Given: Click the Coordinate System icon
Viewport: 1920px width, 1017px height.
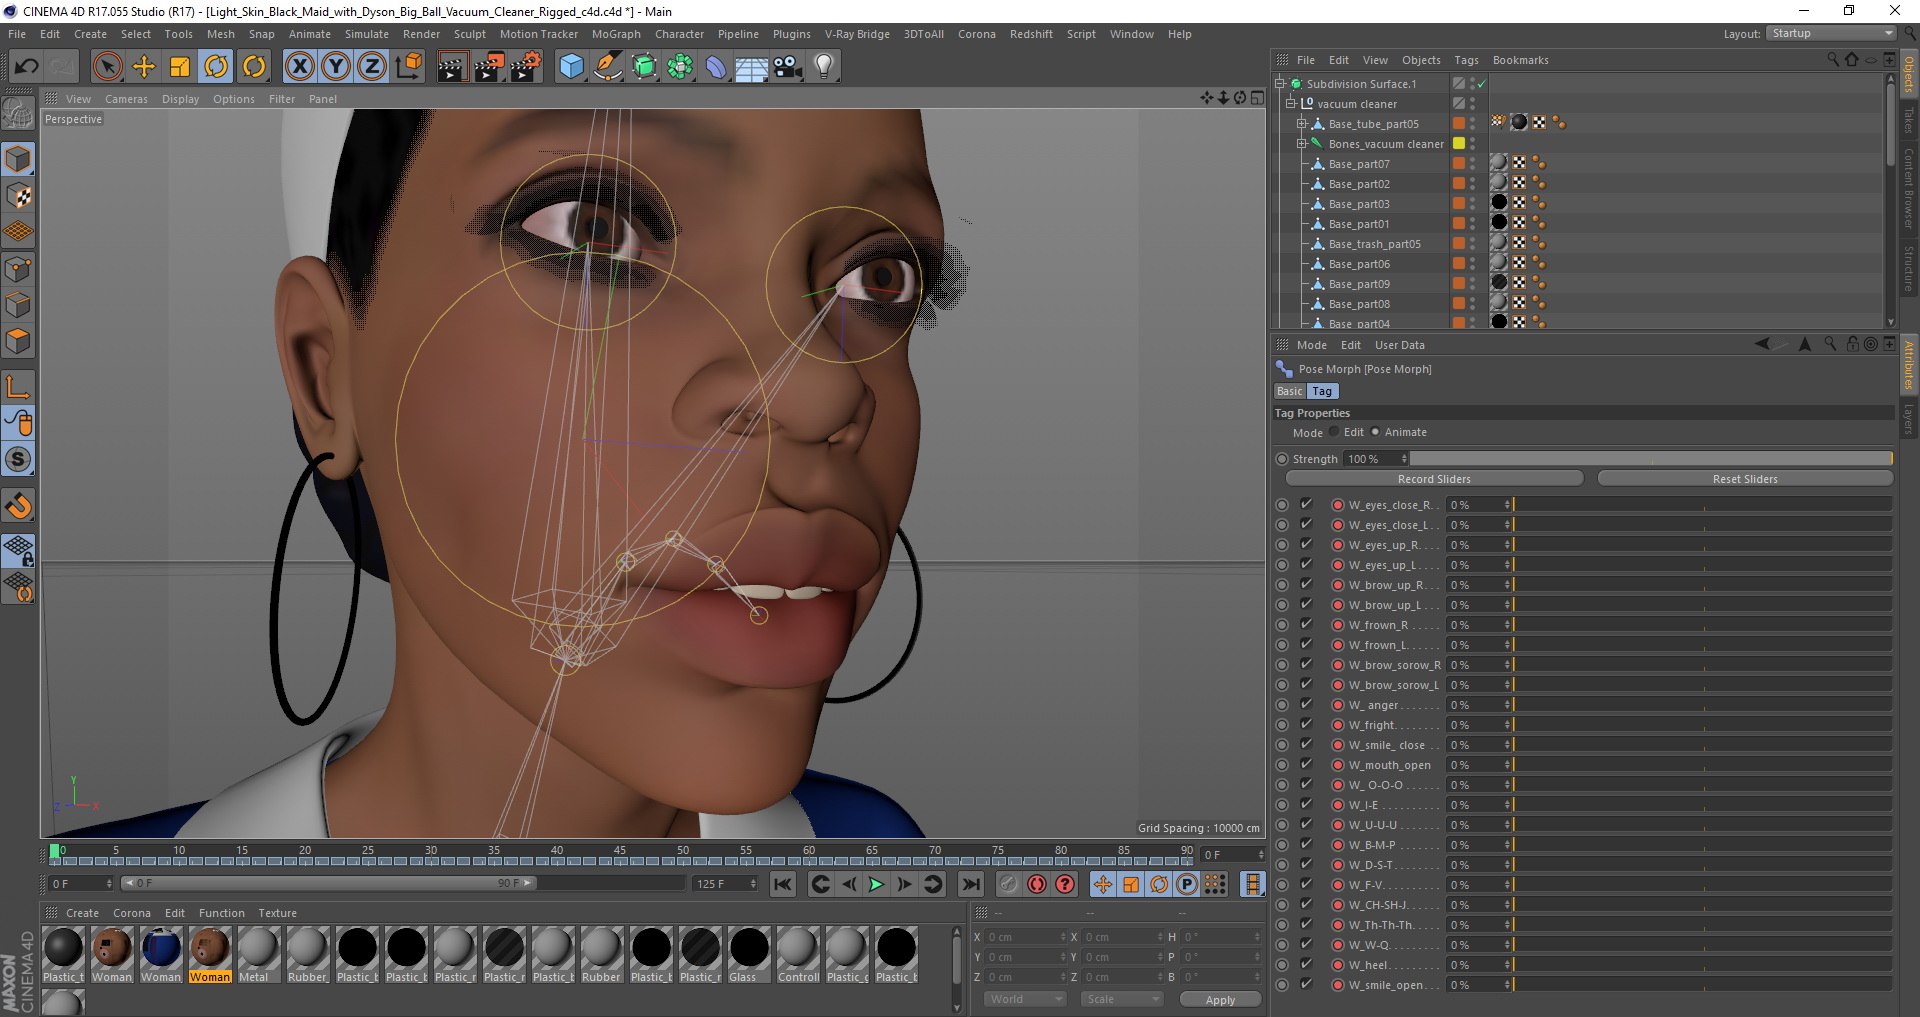Looking at the screenshot, I should pyautogui.click(x=409, y=67).
